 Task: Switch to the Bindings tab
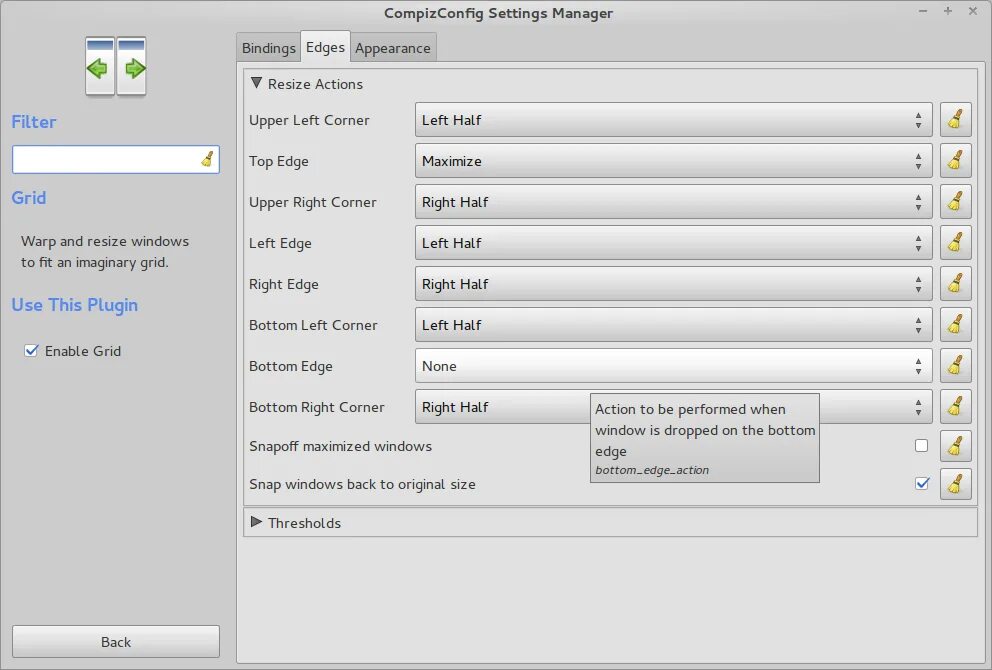click(x=268, y=48)
